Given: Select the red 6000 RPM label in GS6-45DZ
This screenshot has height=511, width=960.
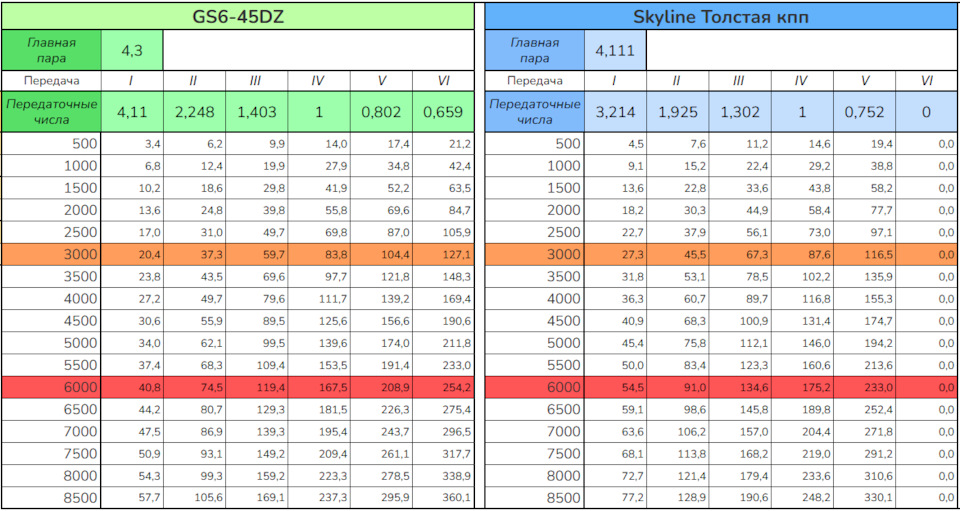Looking at the screenshot, I should 51,387.
